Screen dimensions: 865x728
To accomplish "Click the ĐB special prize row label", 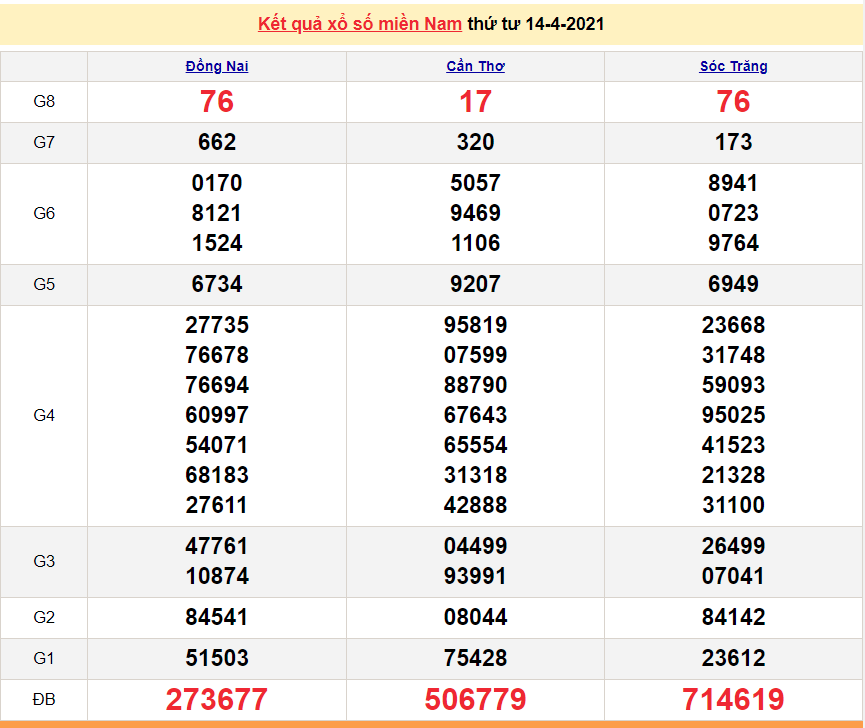I will pos(44,699).
